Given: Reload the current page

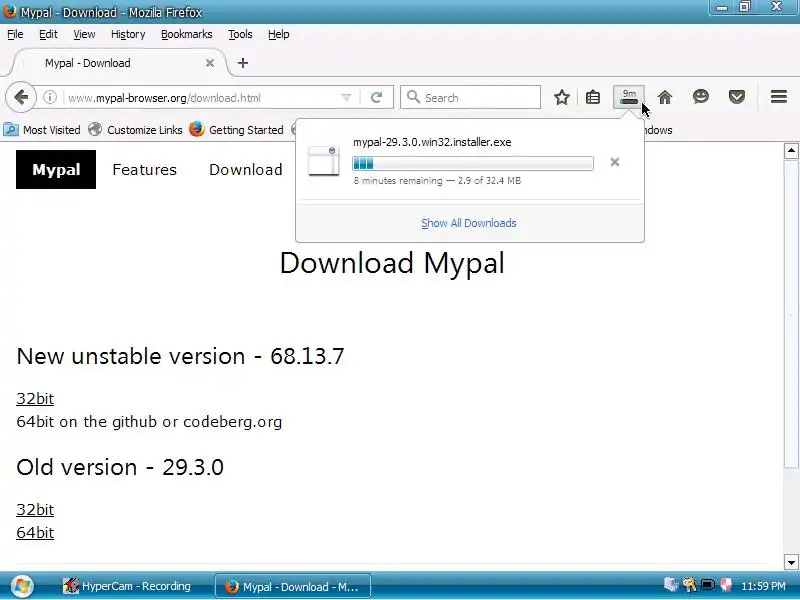Looking at the screenshot, I should pos(377,97).
